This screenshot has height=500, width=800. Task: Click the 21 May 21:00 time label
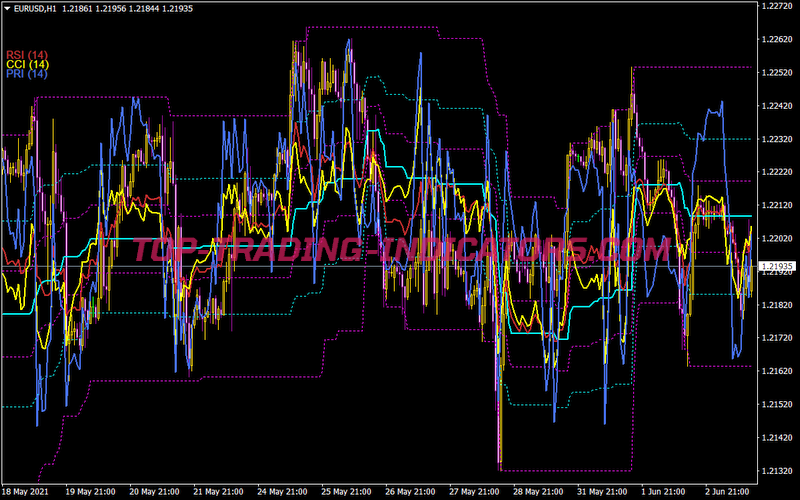click(x=218, y=492)
